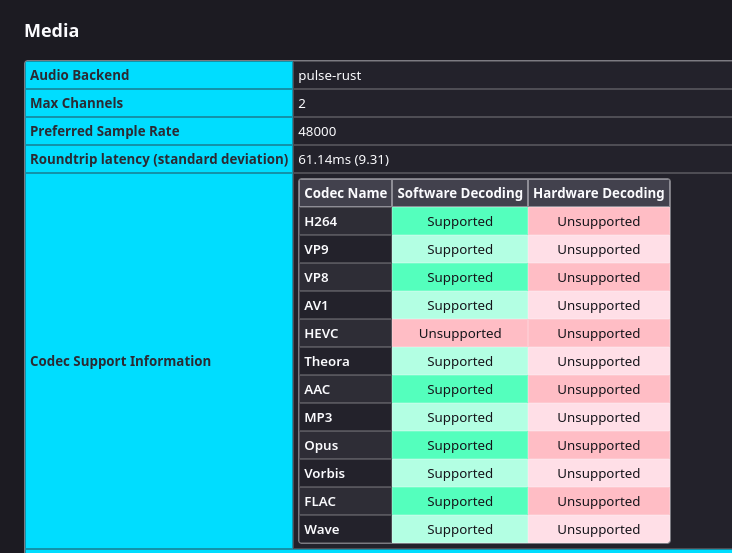Image resolution: width=732 pixels, height=553 pixels.
Task: Click HEVC hardware decoding Unsupported cell
Action: [x=599, y=333]
